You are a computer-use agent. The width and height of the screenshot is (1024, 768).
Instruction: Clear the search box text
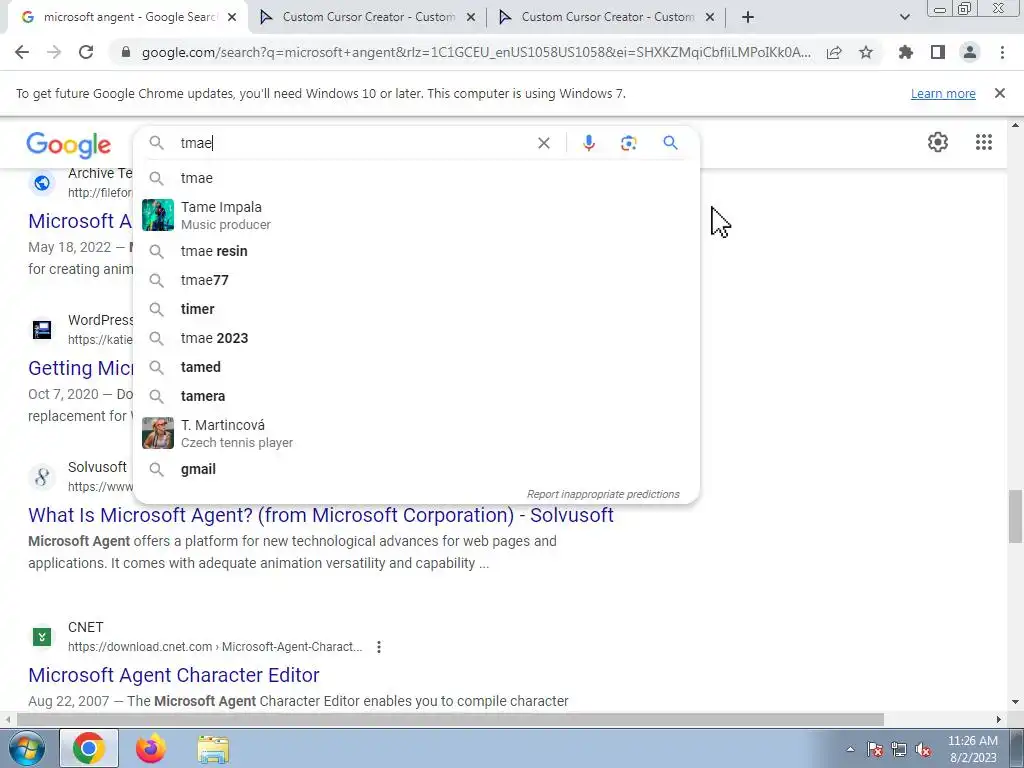point(543,143)
